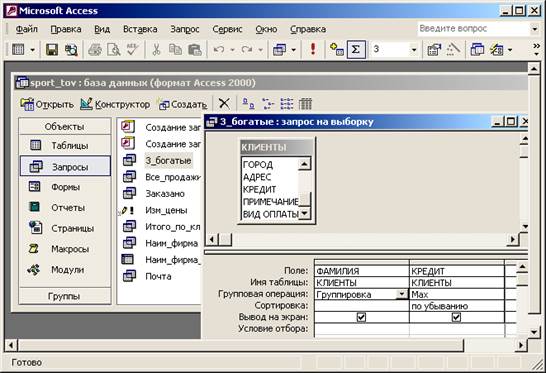Open the Группировка group operation dropdown
546x373 pixels.
pyautogui.click(x=402, y=294)
